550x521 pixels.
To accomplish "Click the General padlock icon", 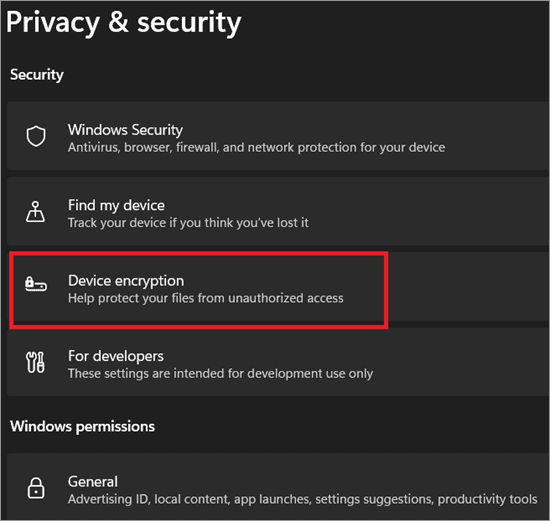I will tap(36, 488).
